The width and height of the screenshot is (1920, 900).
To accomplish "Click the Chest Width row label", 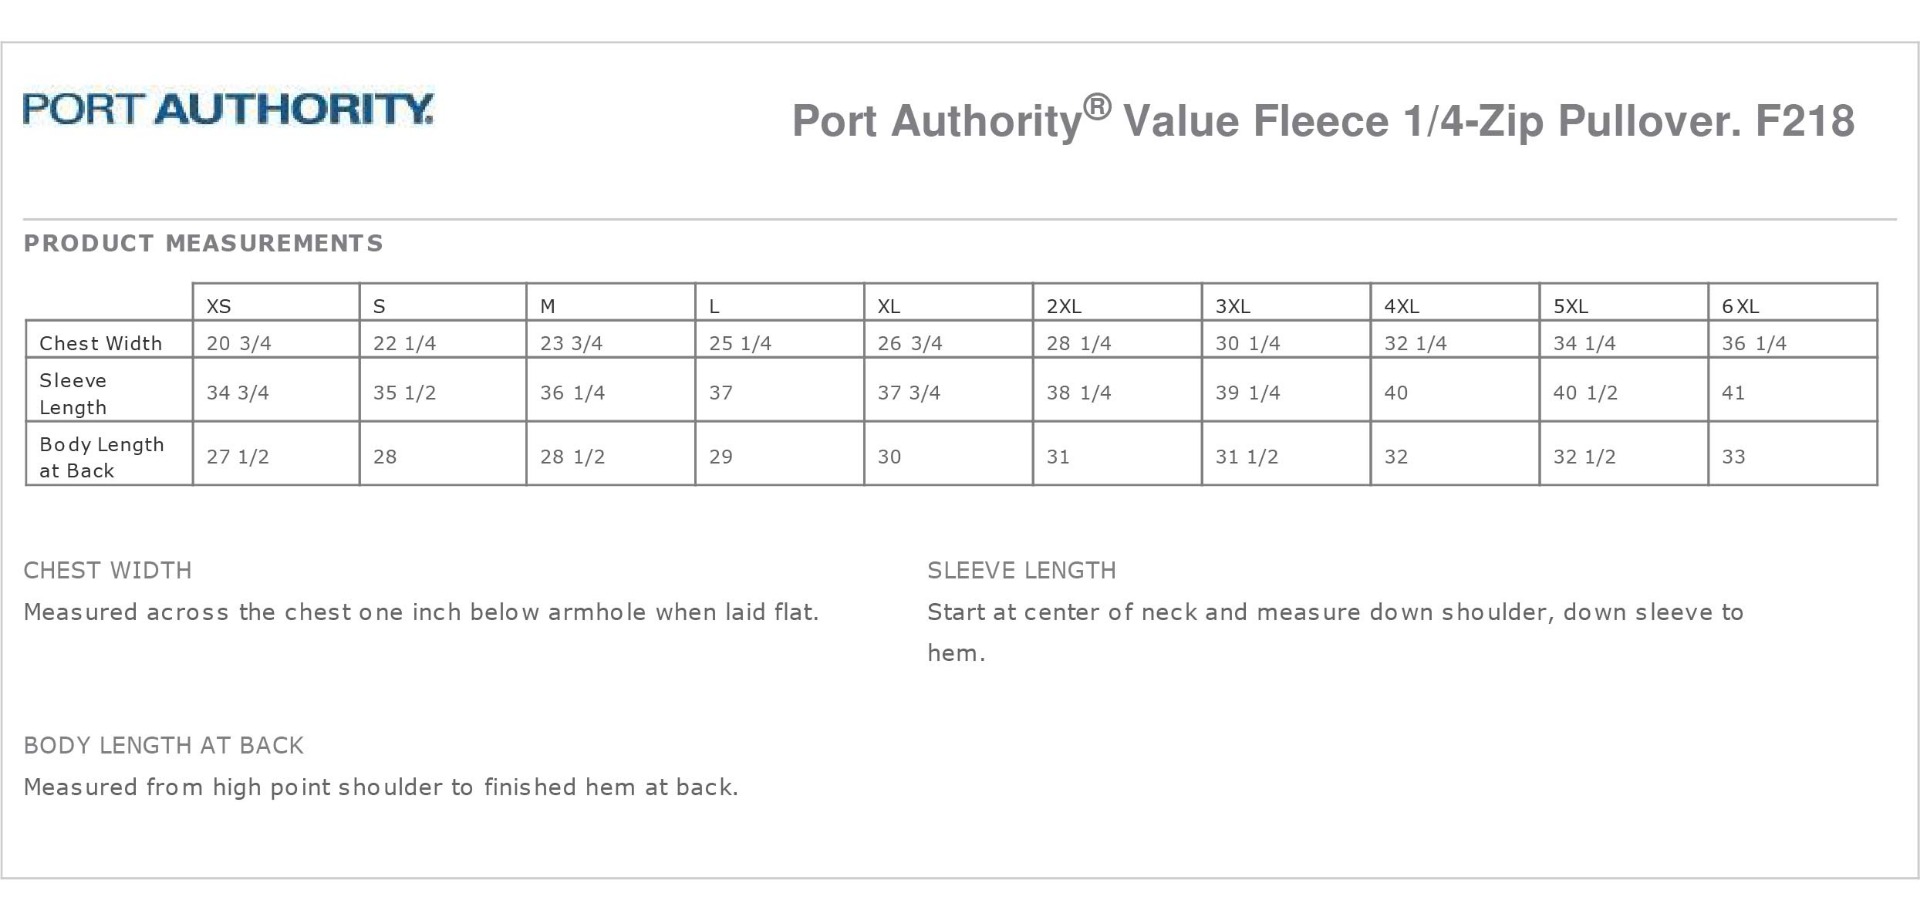I will [x=100, y=343].
